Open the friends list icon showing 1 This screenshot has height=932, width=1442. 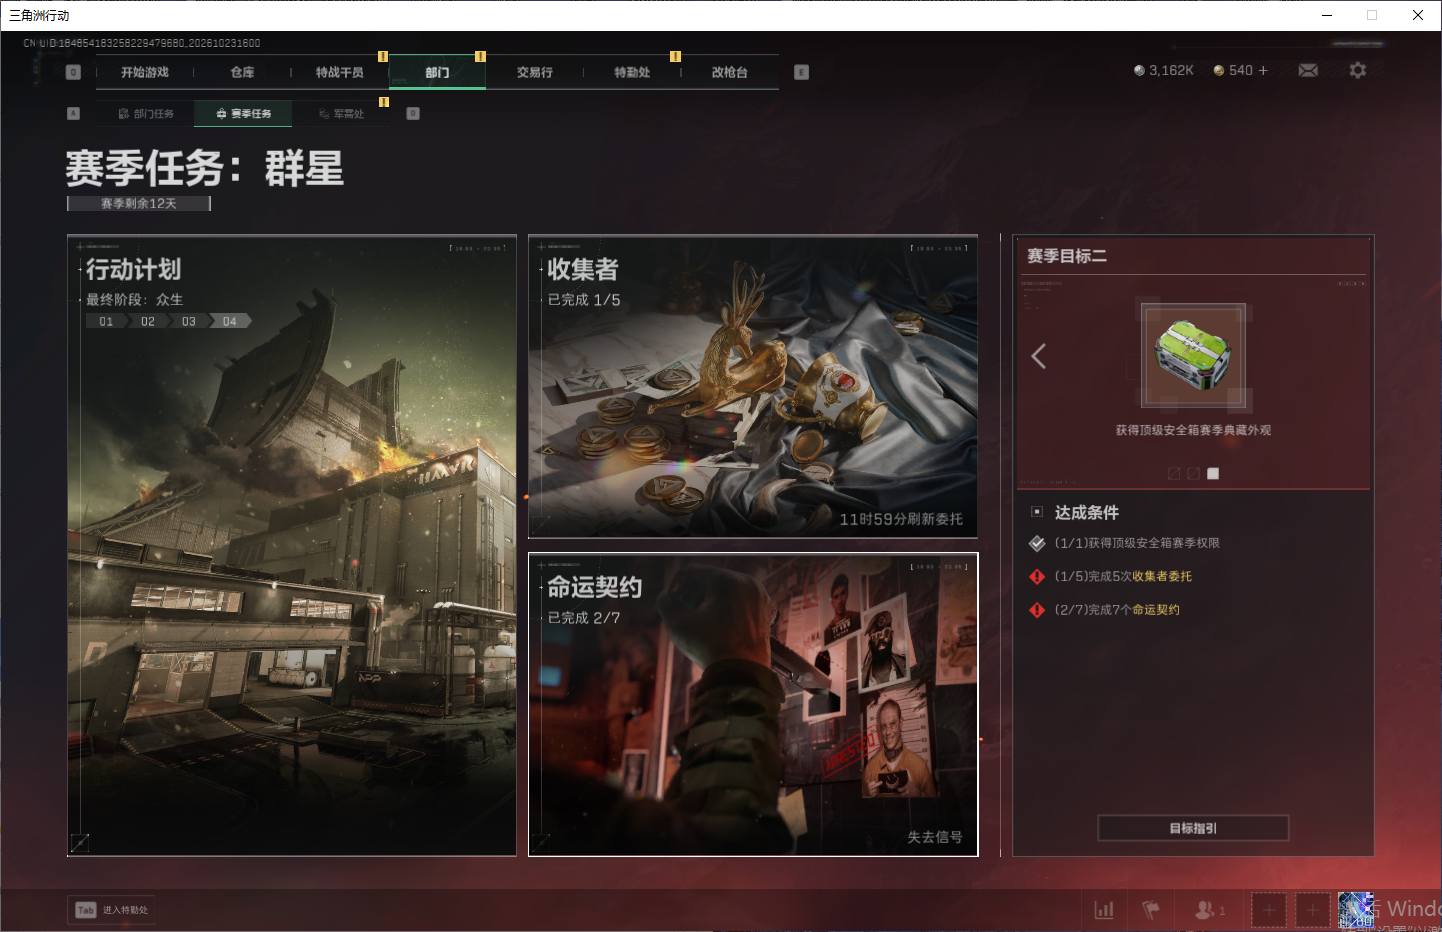point(1210,910)
